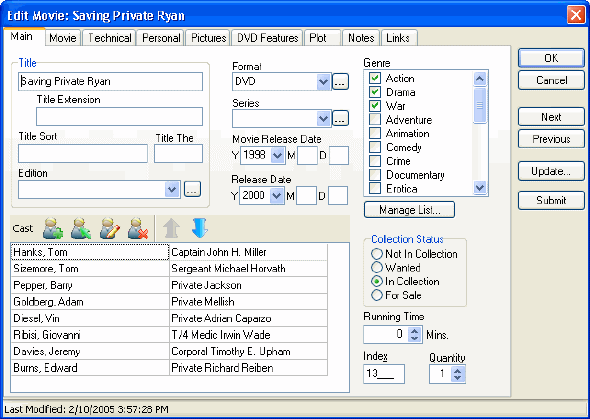Screen dimensions: 590x419
Task: Select cast row Diesel, Vin
Action: 90,319
